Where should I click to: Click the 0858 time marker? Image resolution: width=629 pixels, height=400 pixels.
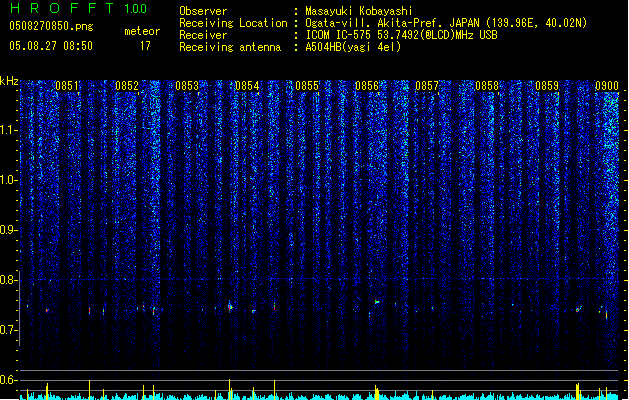[x=487, y=86]
